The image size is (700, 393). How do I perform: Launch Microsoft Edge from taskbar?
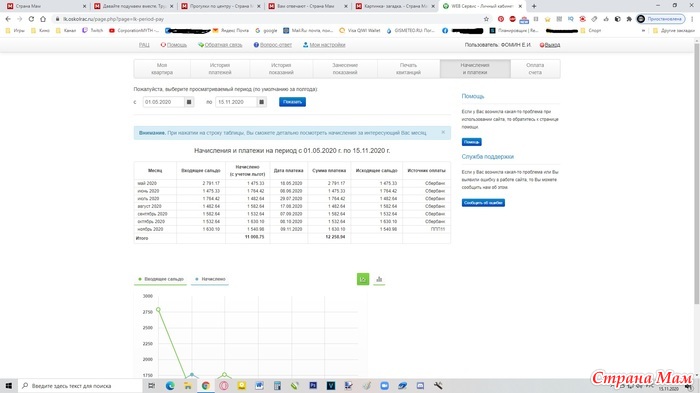pyautogui.click(x=170, y=385)
